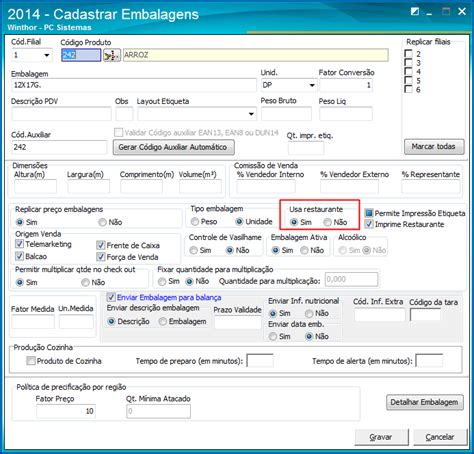Open the product search icon beside Código Produto
The image size is (474, 454).
click(112, 55)
